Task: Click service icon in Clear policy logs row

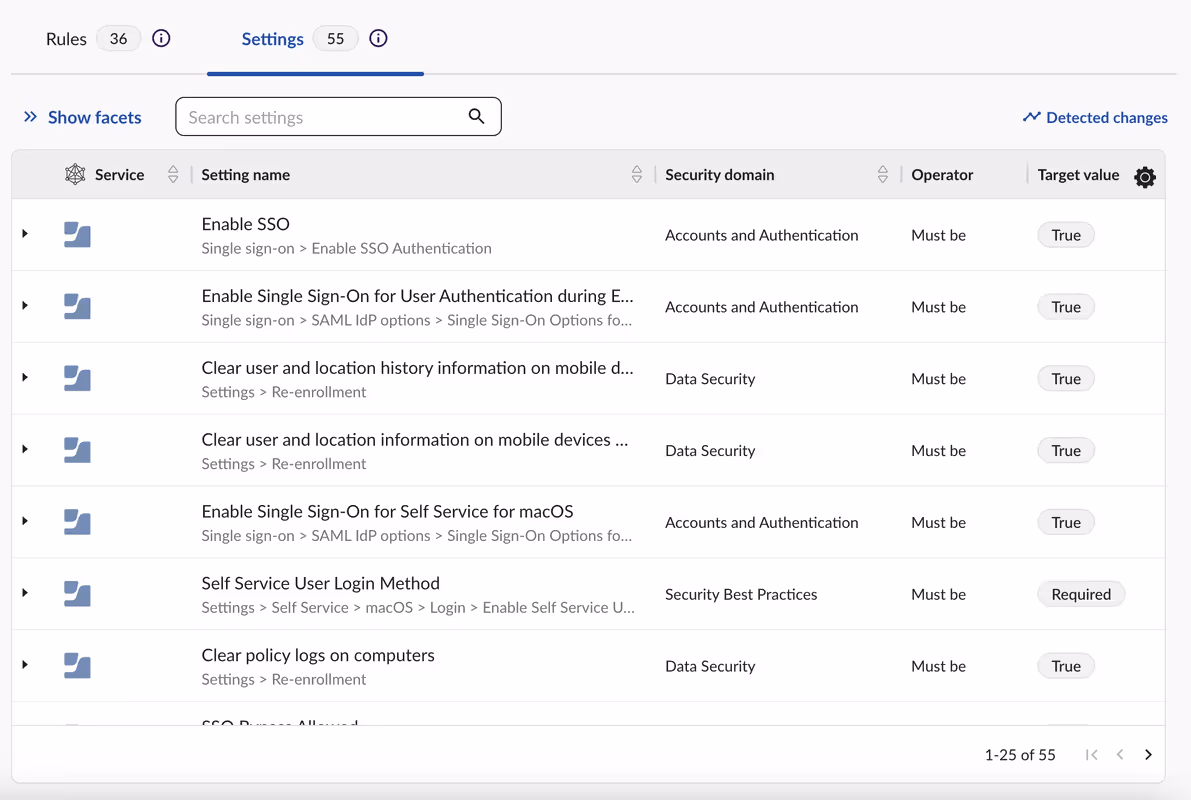Action: (x=77, y=666)
